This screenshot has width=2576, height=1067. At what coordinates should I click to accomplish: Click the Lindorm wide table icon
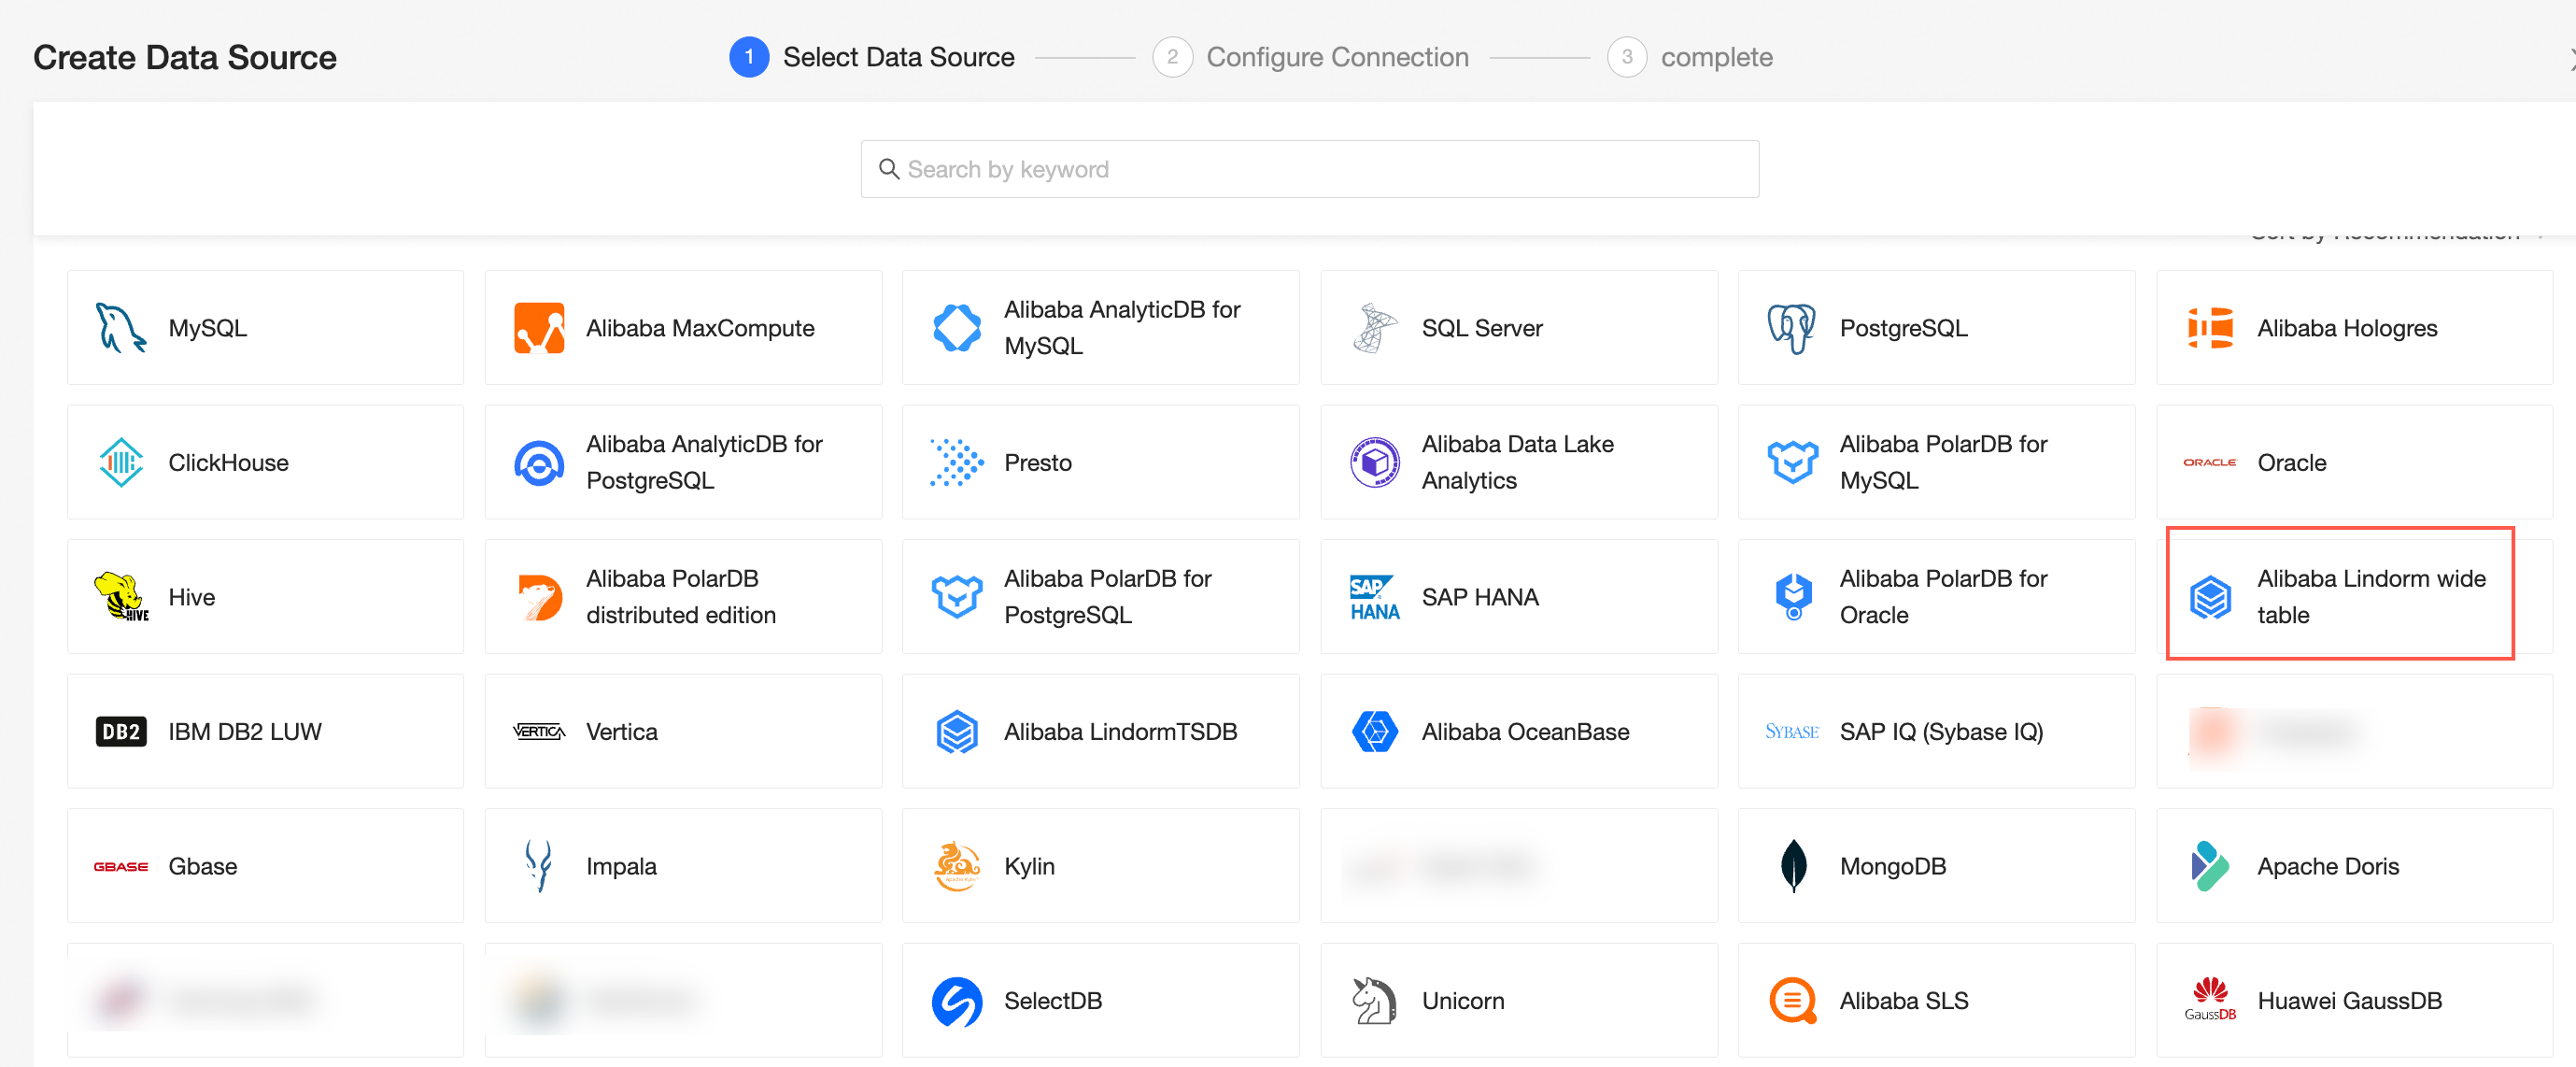tap(2210, 597)
